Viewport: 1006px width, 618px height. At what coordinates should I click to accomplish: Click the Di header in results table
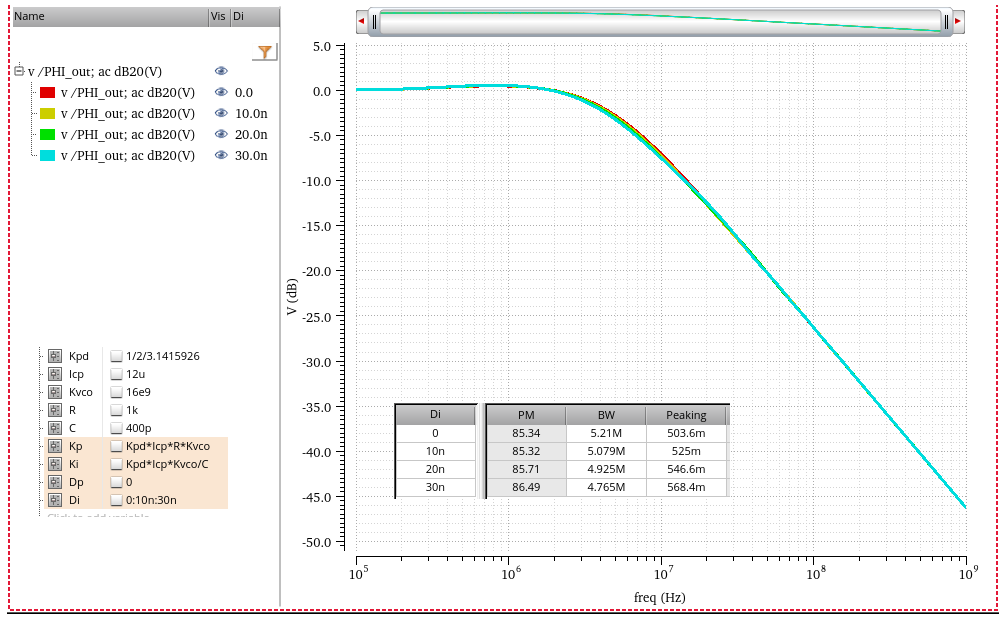pyautogui.click(x=435, y=415)
